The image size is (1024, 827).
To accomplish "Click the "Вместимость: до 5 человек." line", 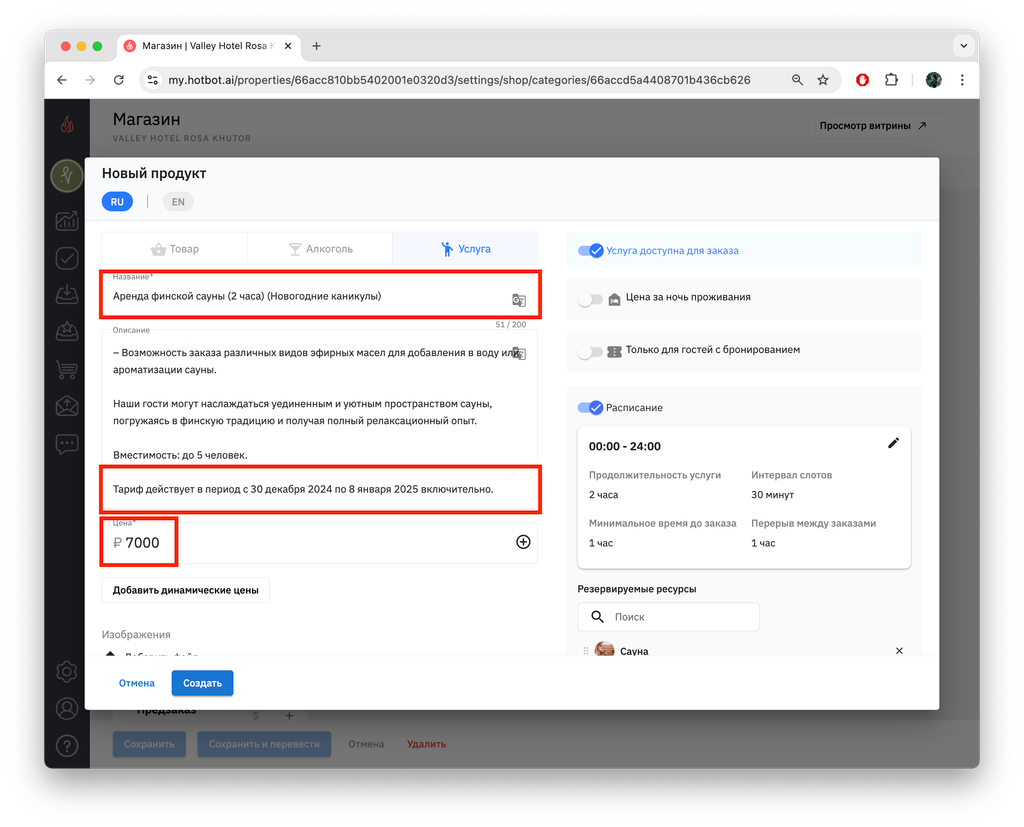I will [x=180, y=455].
